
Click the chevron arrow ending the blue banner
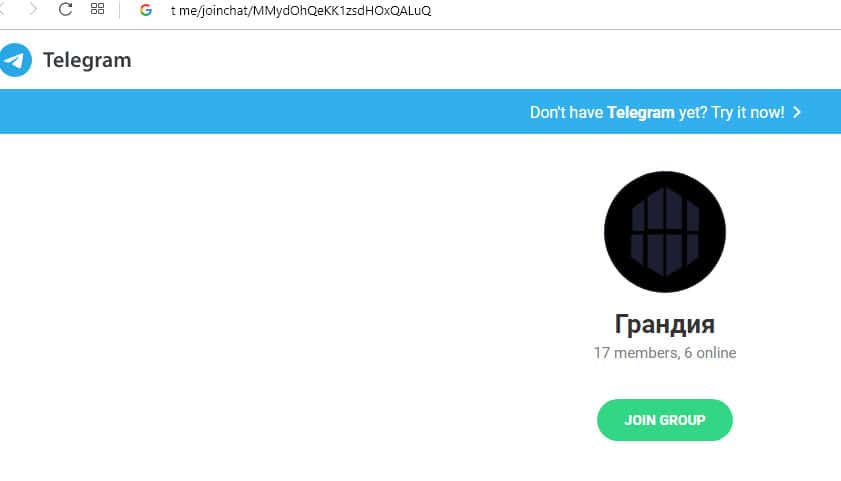pyautogui.click(x=797, y=112)
